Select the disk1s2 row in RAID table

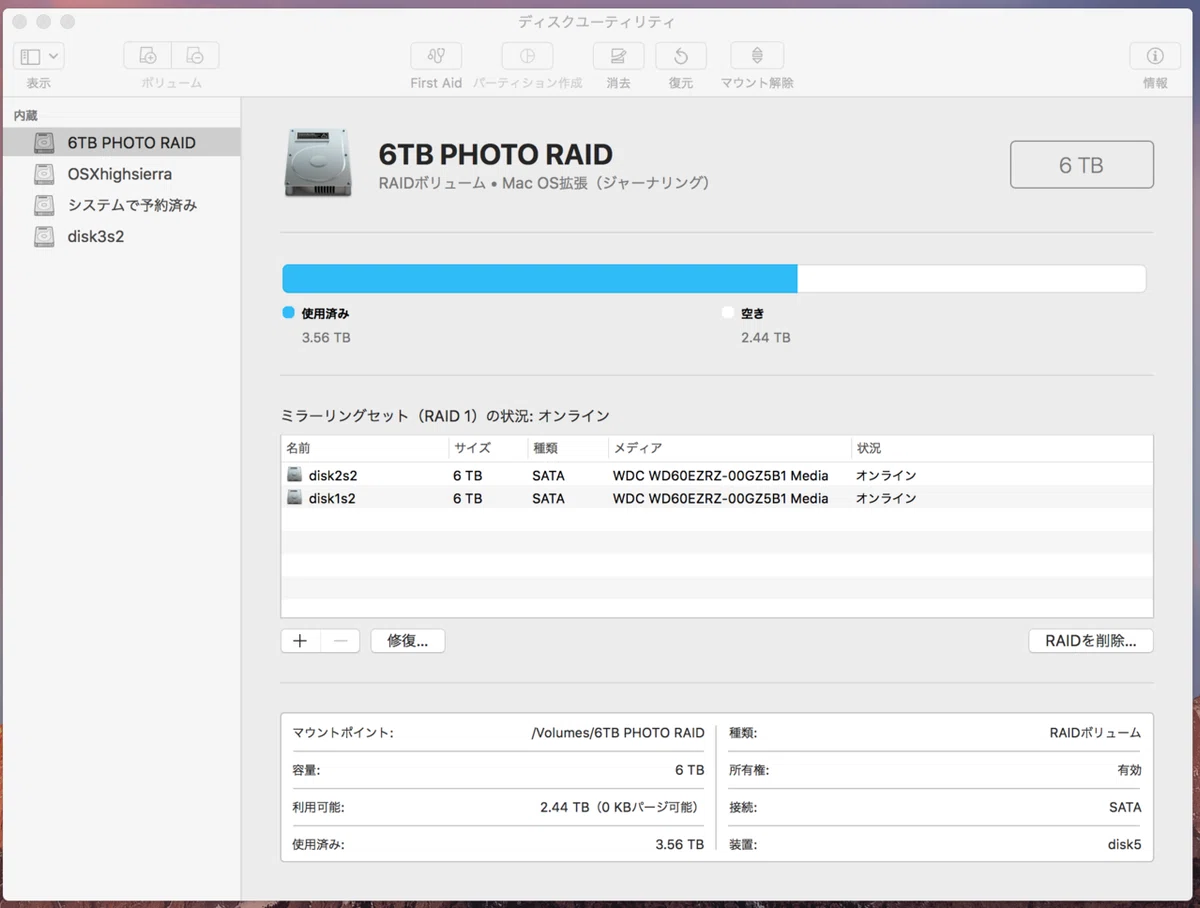(717, 498)
